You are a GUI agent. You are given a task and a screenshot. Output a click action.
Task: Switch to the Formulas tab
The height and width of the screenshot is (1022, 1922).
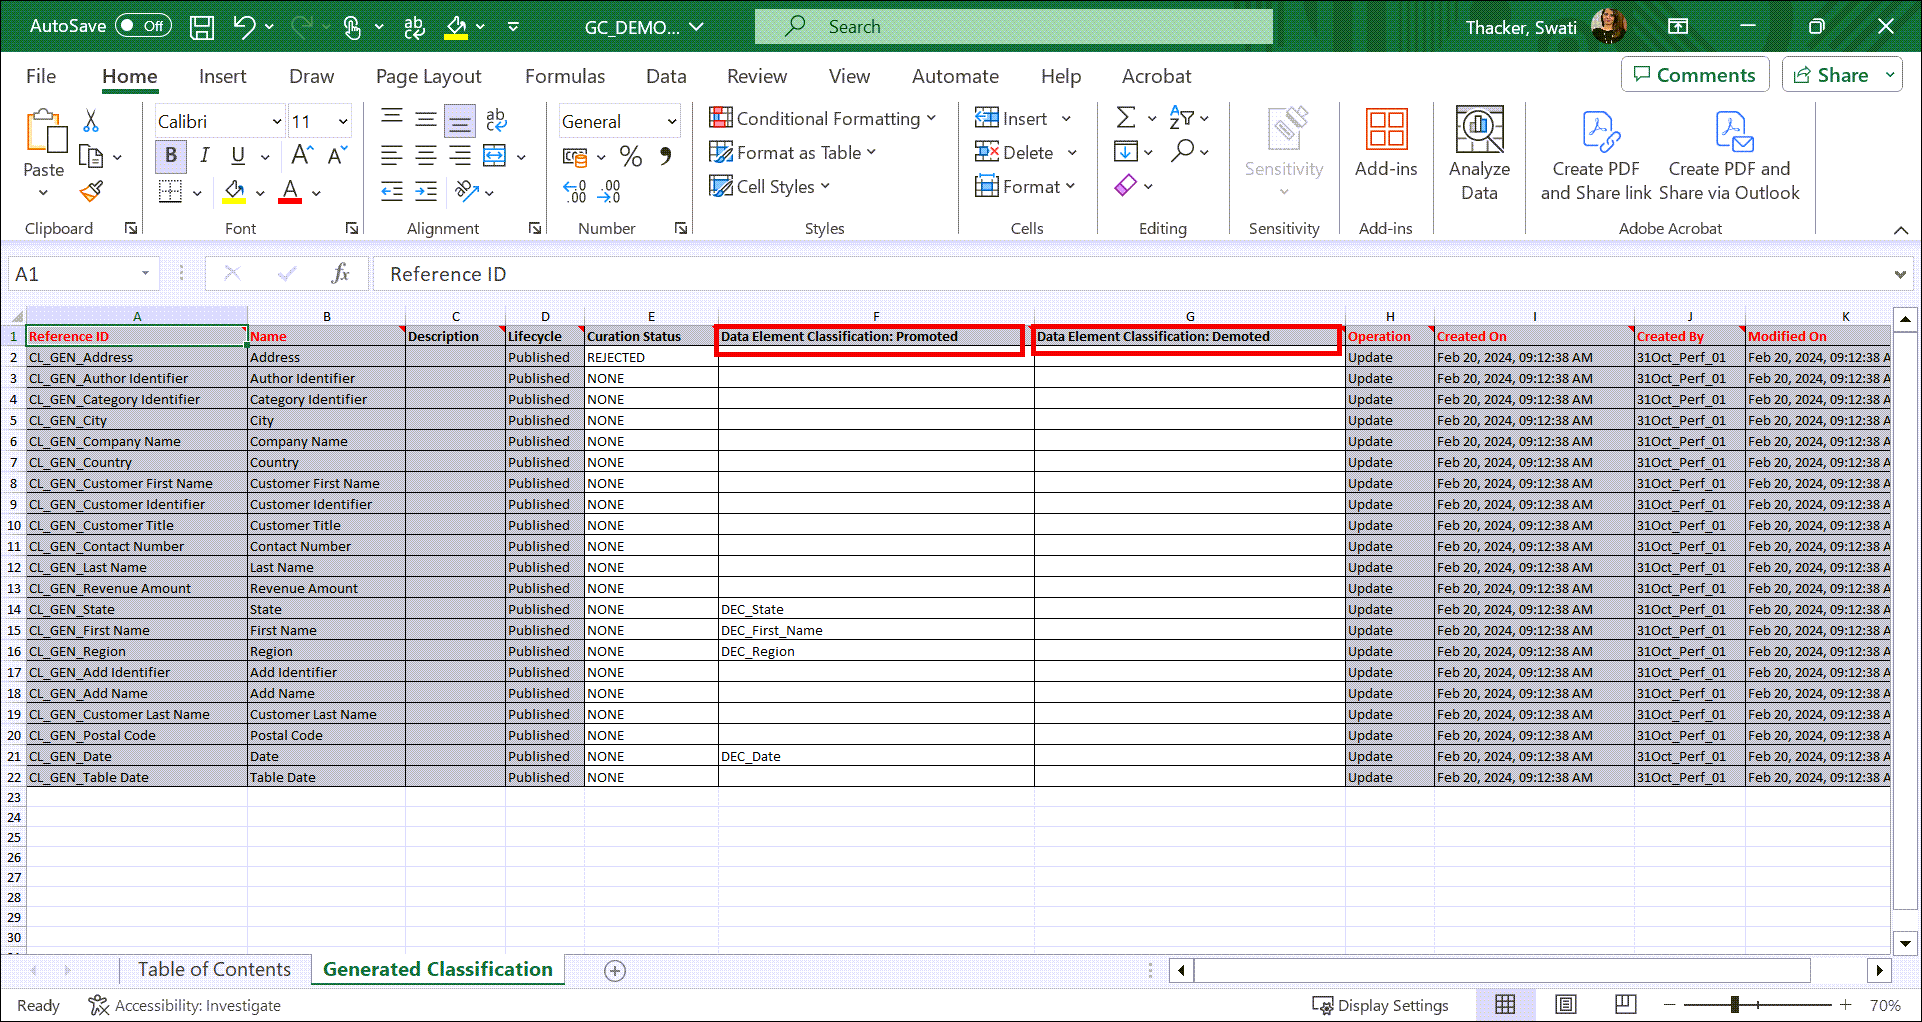pos(565,76)
